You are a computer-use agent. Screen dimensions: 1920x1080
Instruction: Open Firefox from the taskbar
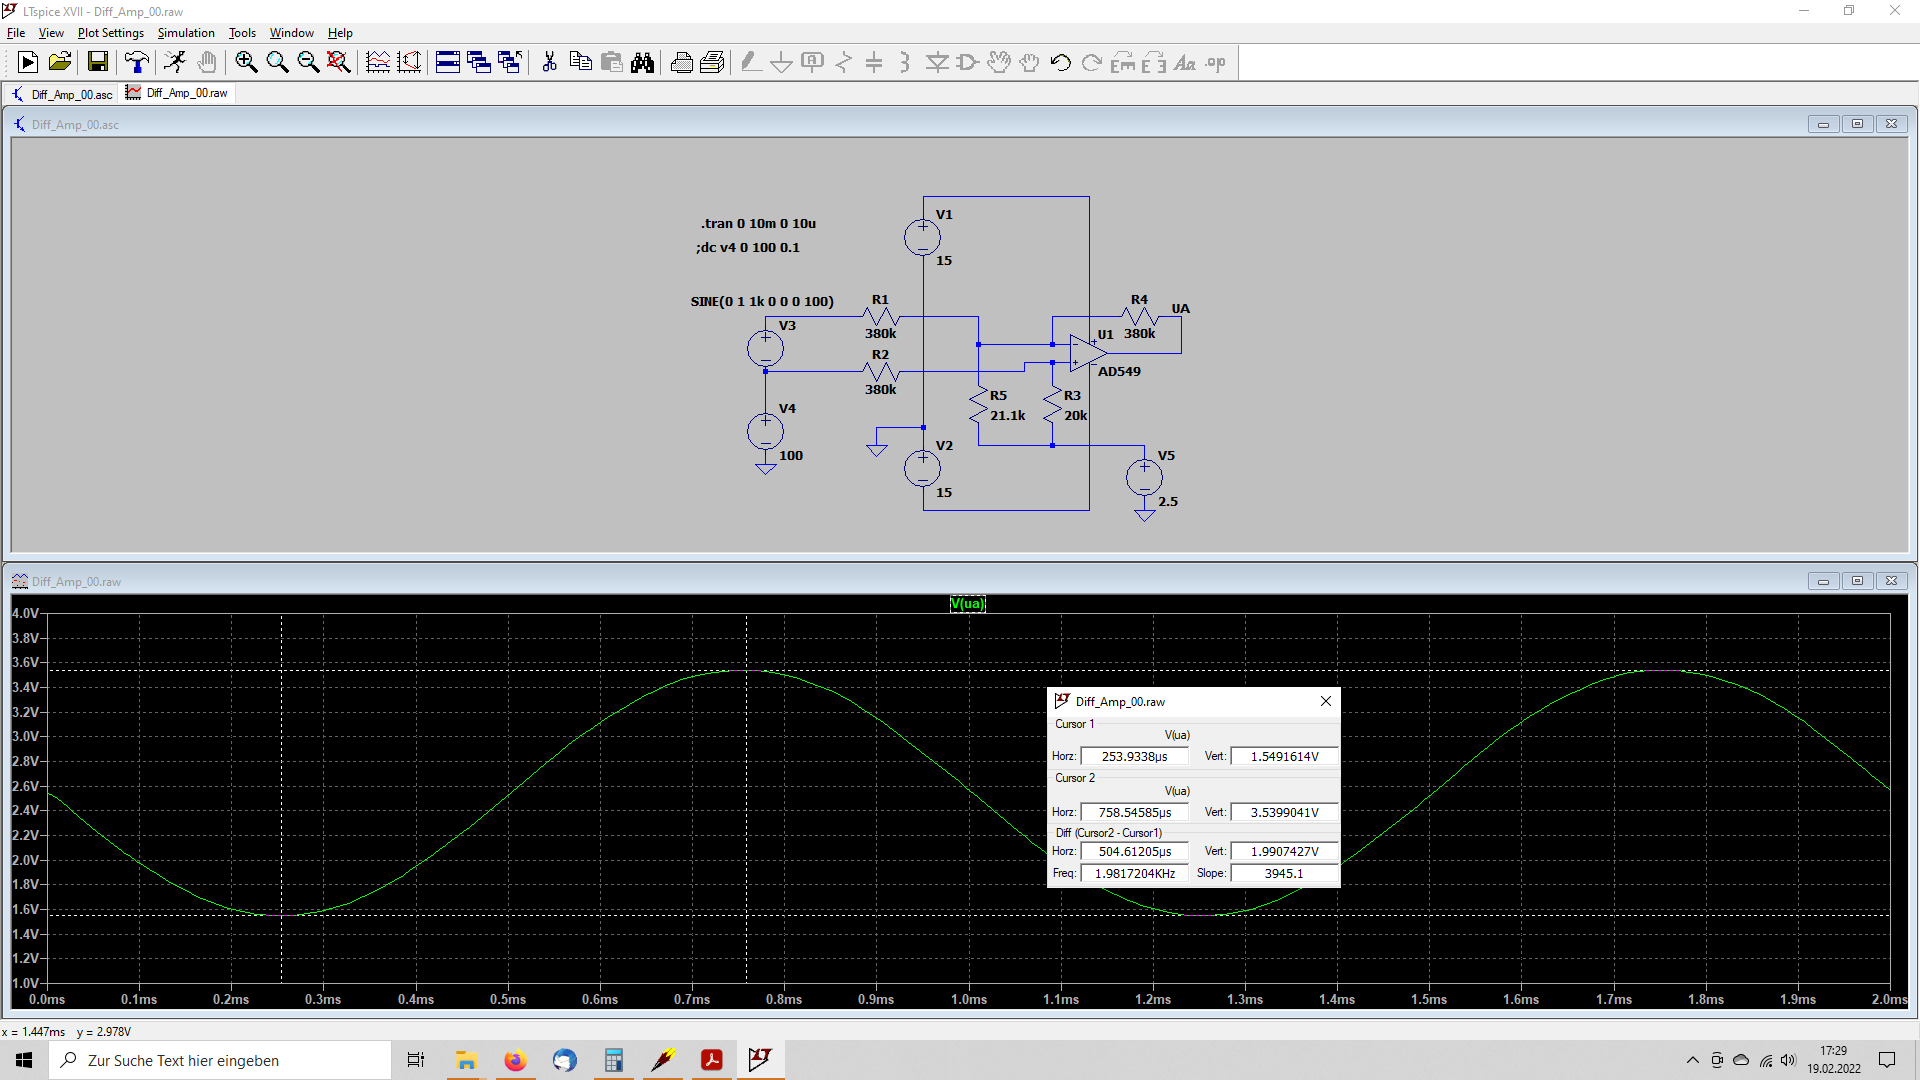pyautogui.click(x=515, y=1060)
